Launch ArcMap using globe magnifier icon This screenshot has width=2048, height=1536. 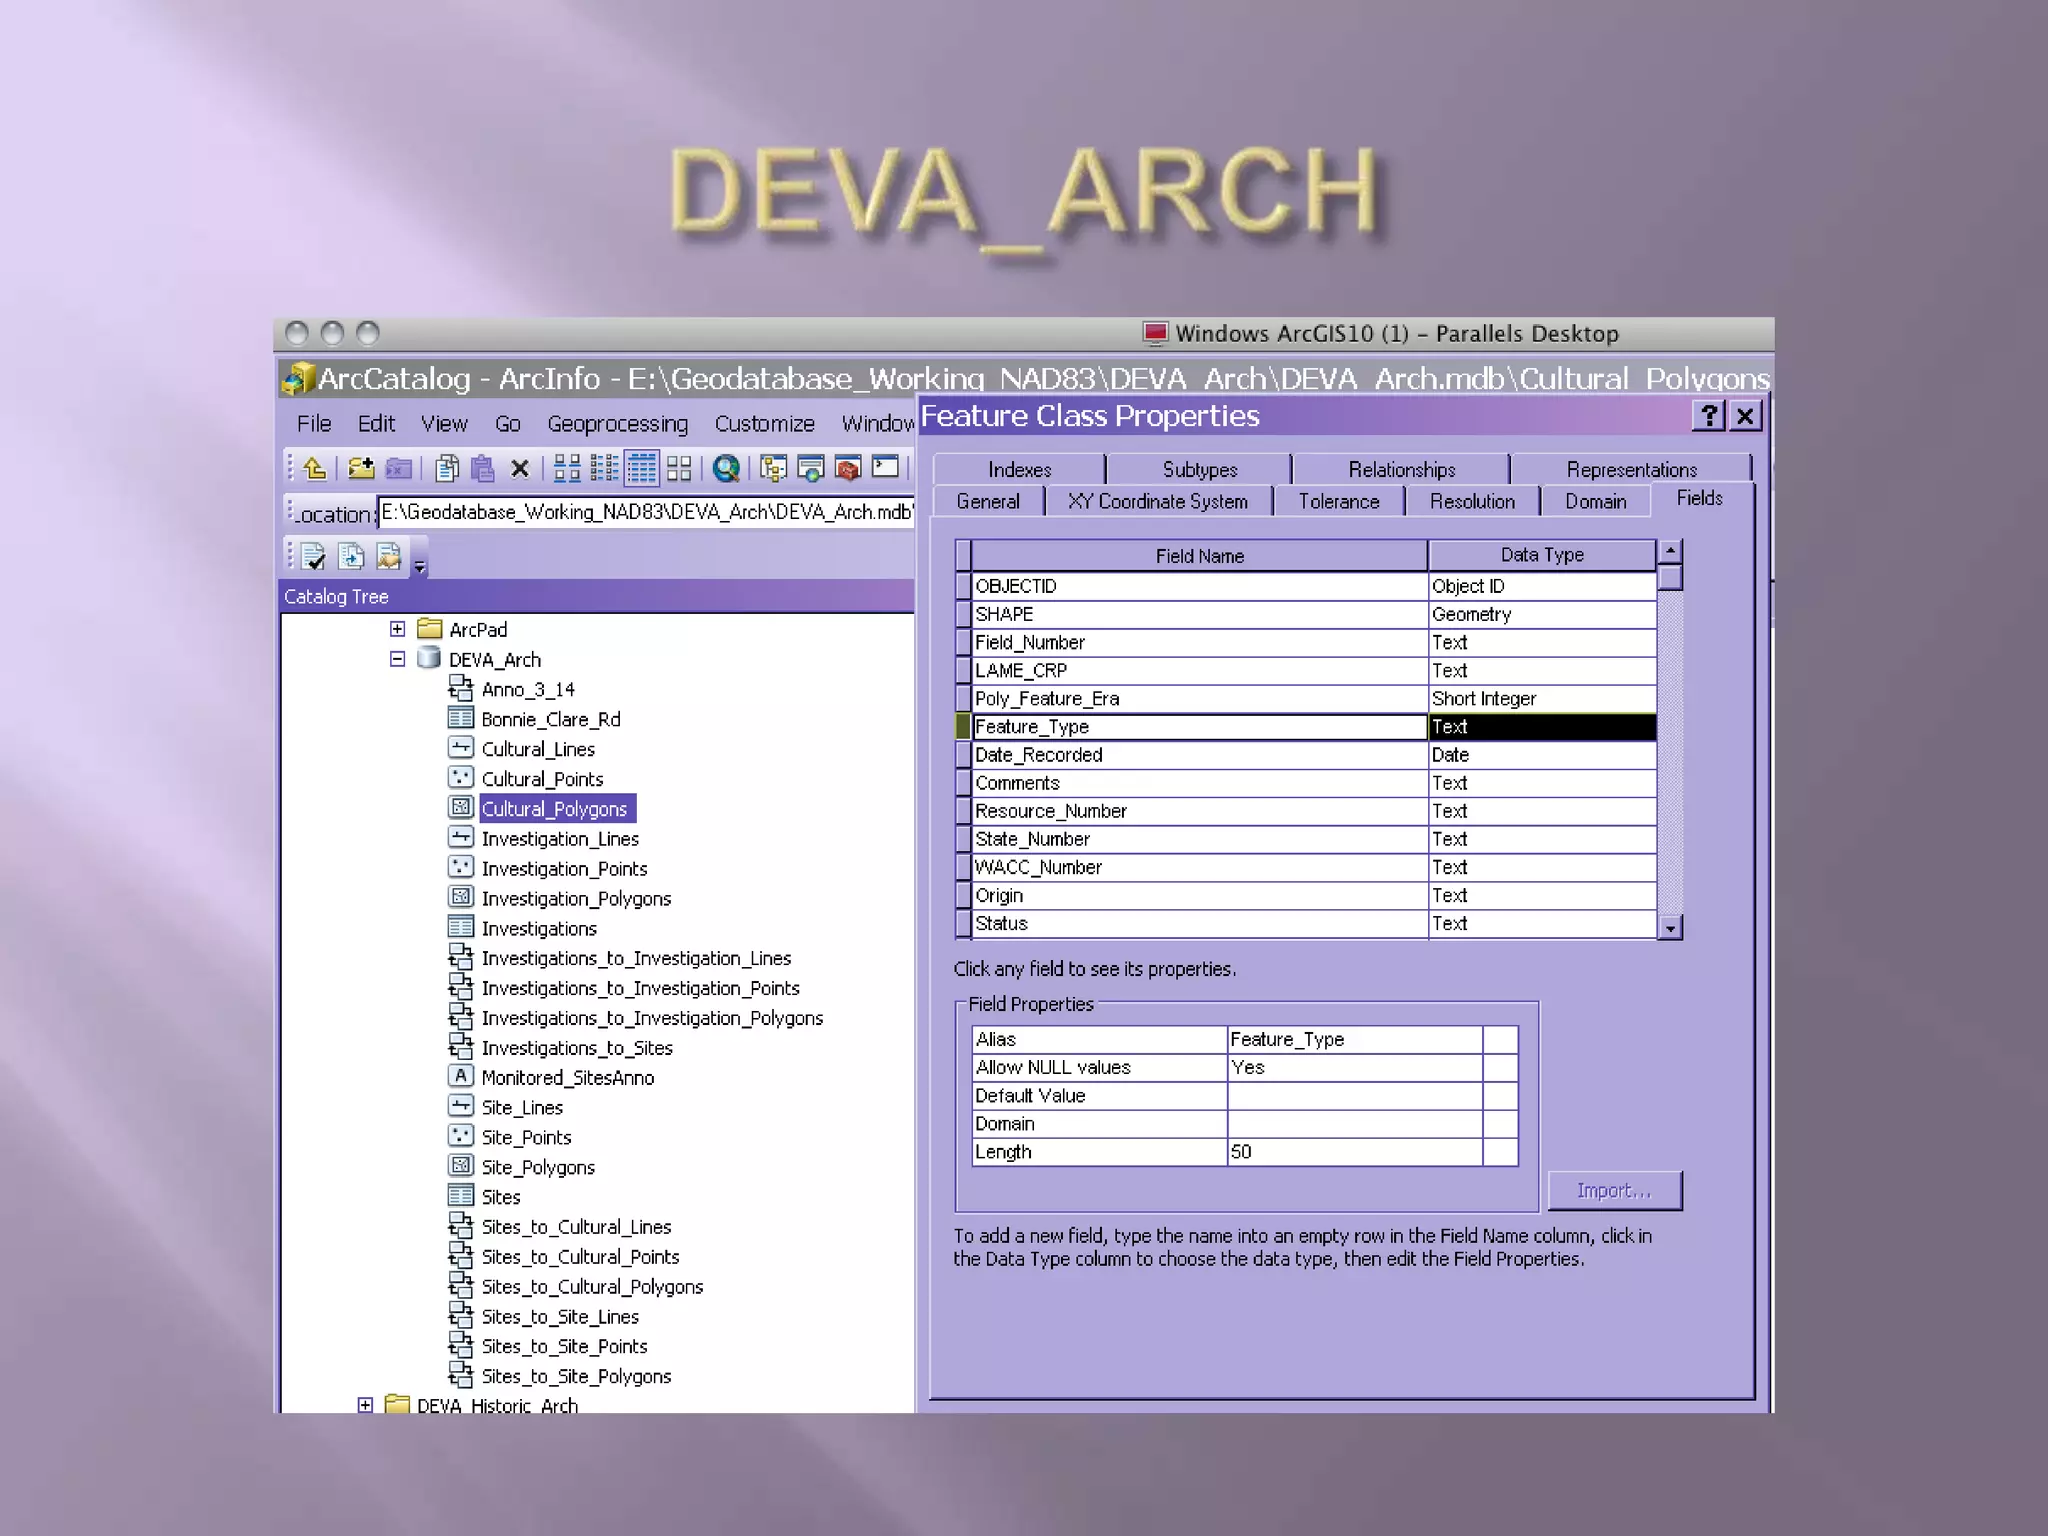point(727,468)
